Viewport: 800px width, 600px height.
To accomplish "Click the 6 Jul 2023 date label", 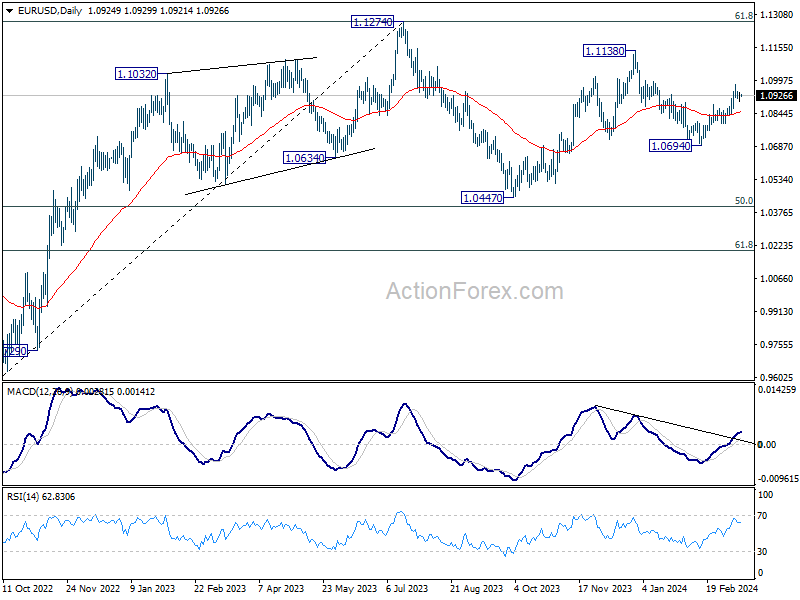I will [407, 589].
